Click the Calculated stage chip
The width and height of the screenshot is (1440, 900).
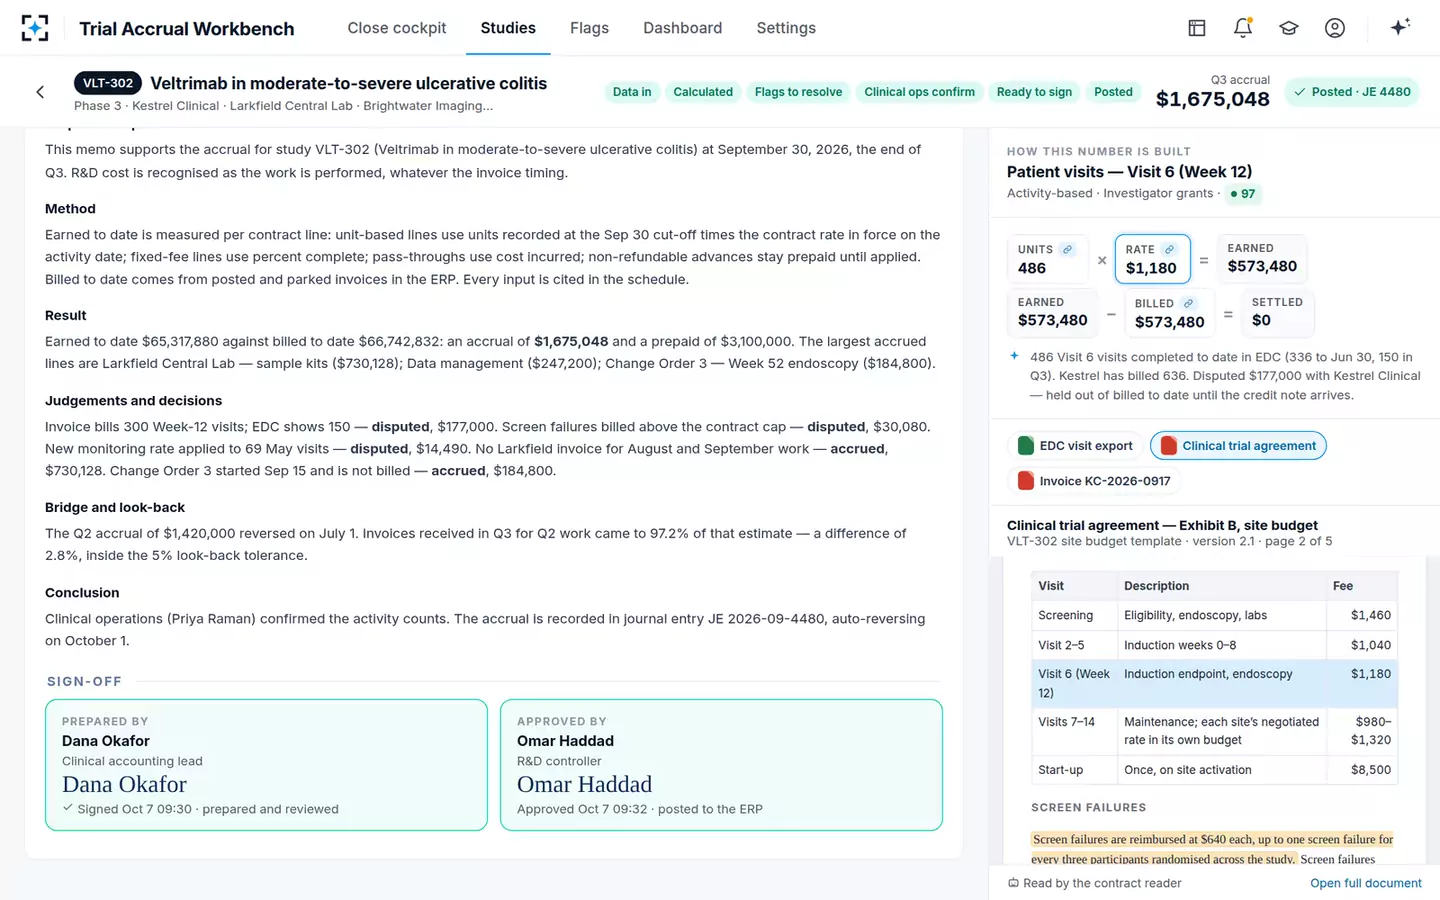(x=703, y=92)
